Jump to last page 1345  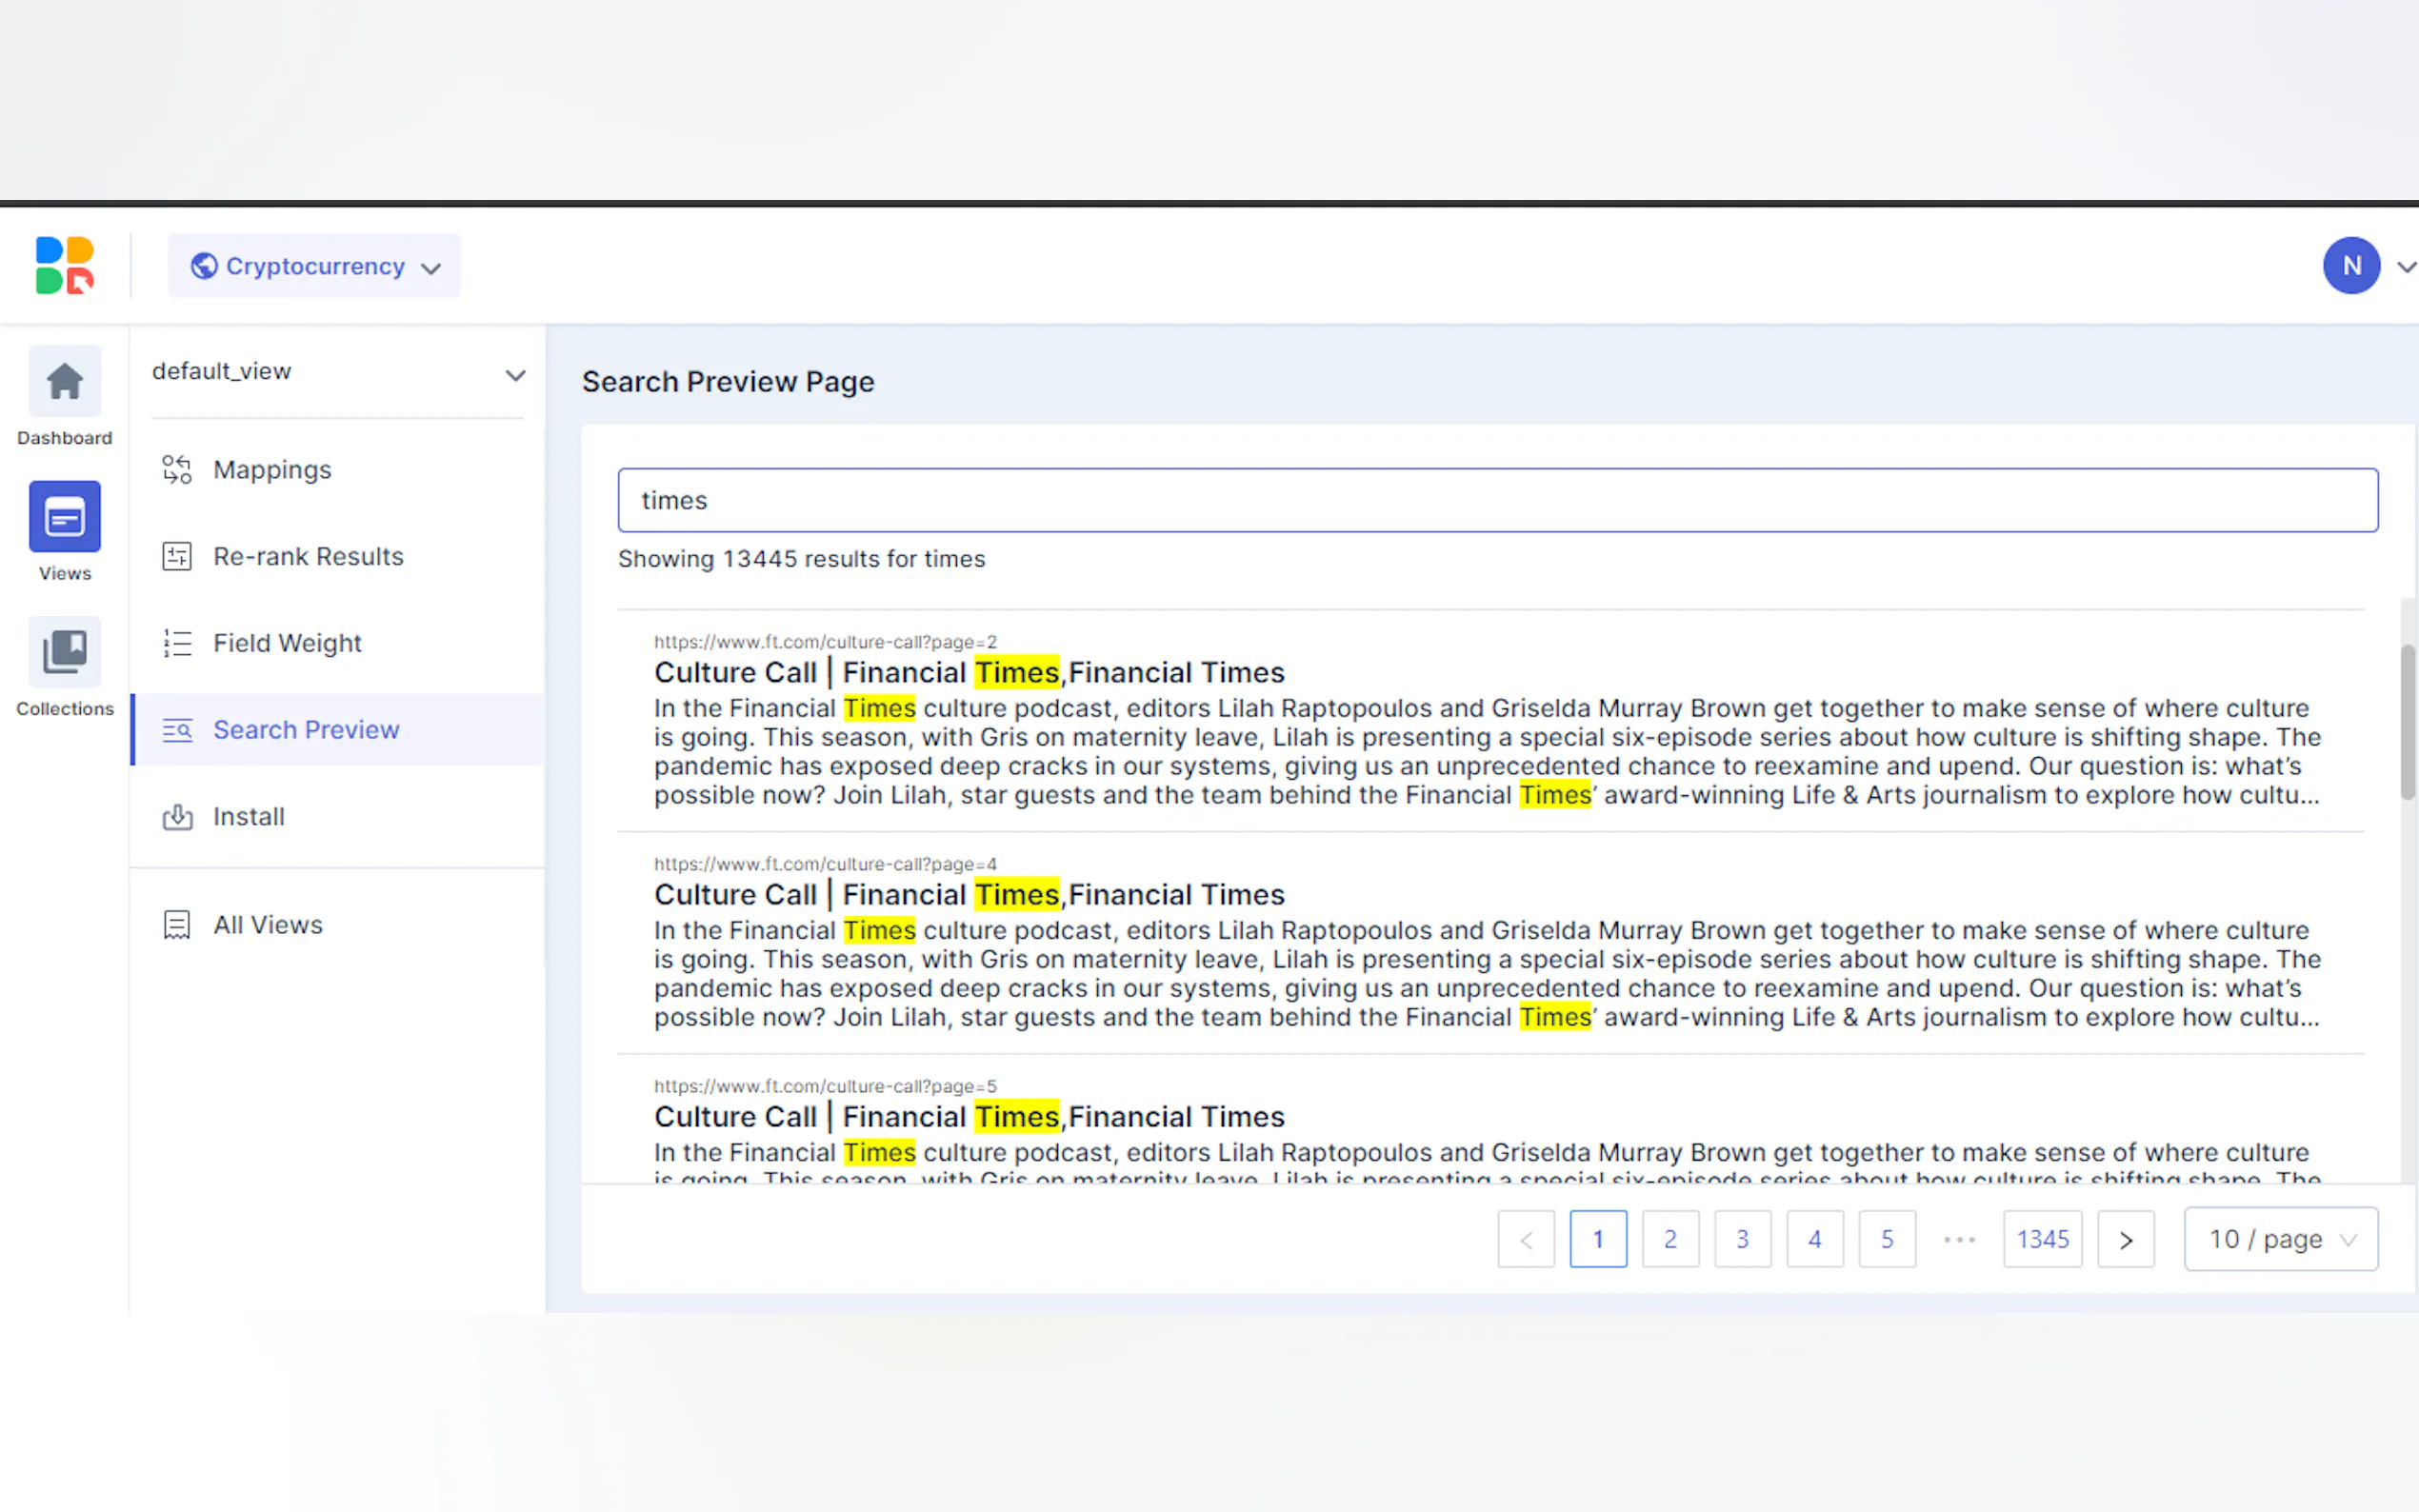[x=2042, y=1240]
